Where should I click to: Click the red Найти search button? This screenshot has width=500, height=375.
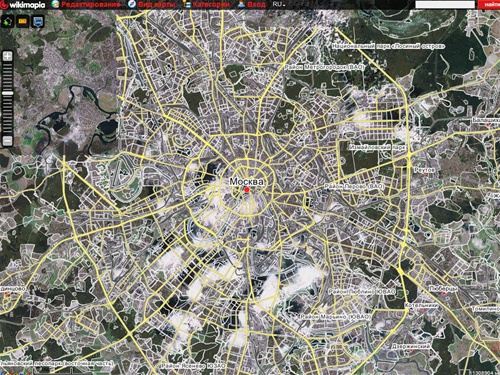[489, 4]
